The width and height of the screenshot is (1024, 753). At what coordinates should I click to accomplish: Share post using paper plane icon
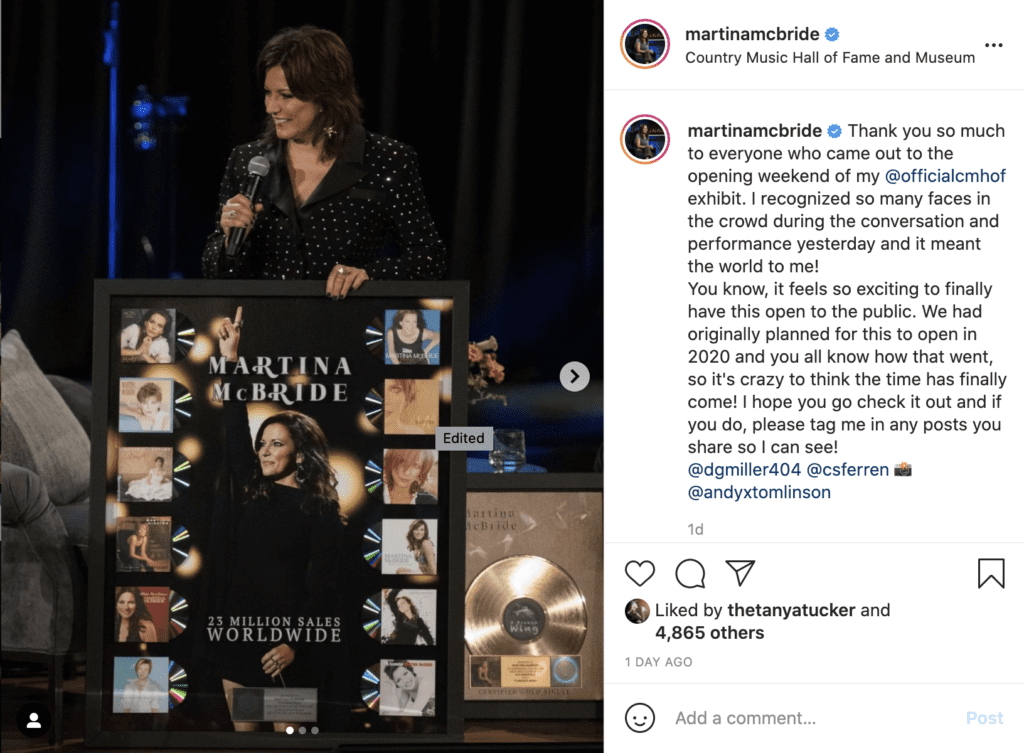point(740,573)
